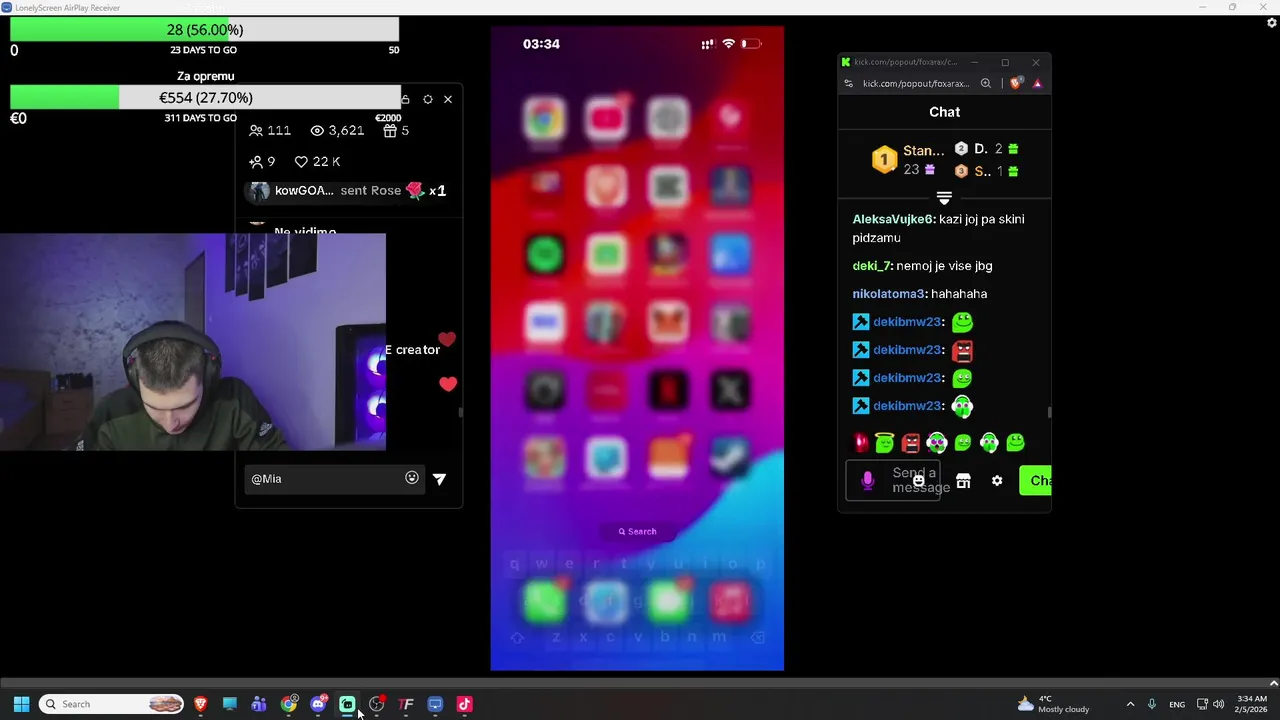This screenshot has width=1280, height=720.
Task: Click site info icon in Kick address bar
Action: (849, 84)
